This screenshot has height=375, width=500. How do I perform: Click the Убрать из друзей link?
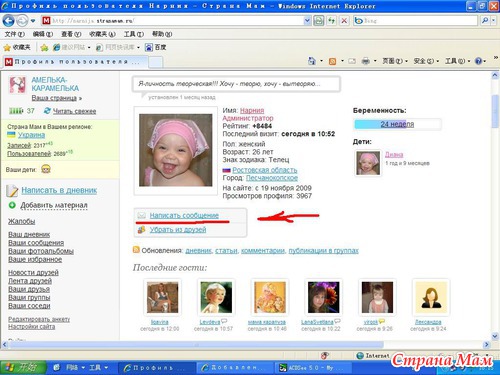tap(178, 230)
